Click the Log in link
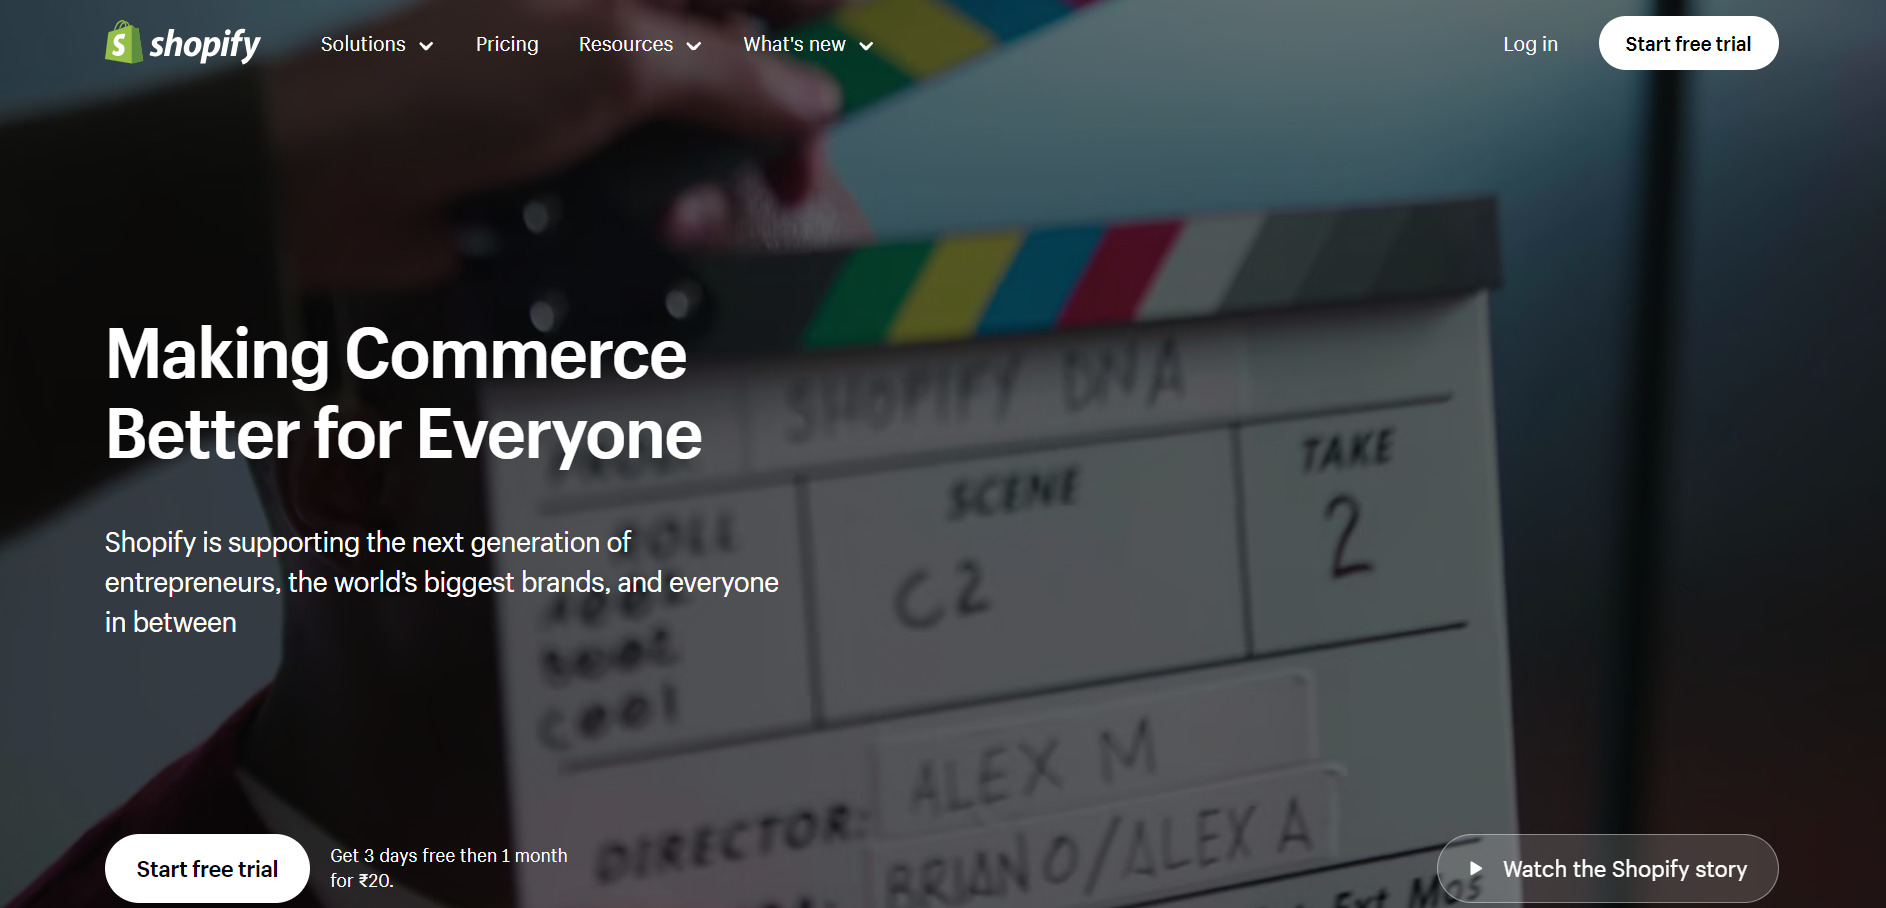Screen dimensions: 1886x908 (x=1530, y=44)
